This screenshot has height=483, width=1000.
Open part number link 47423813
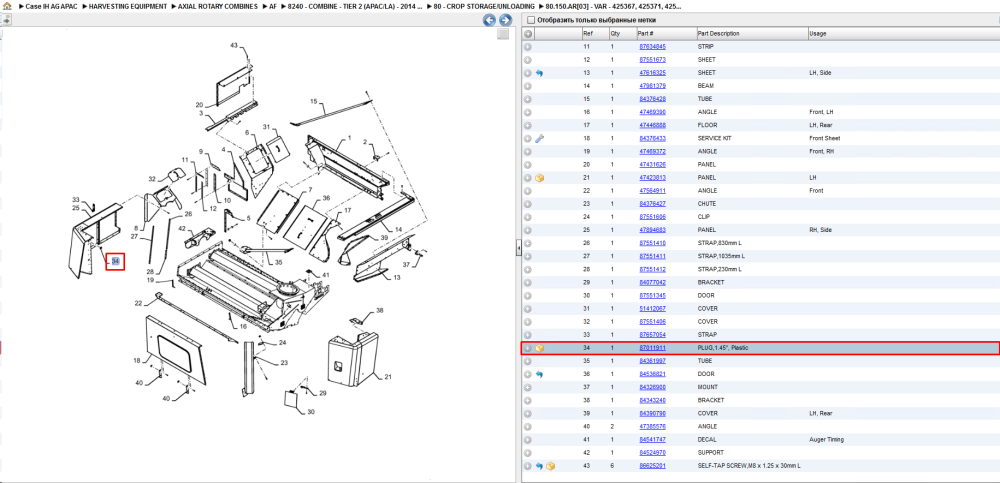tap(652, 177)
